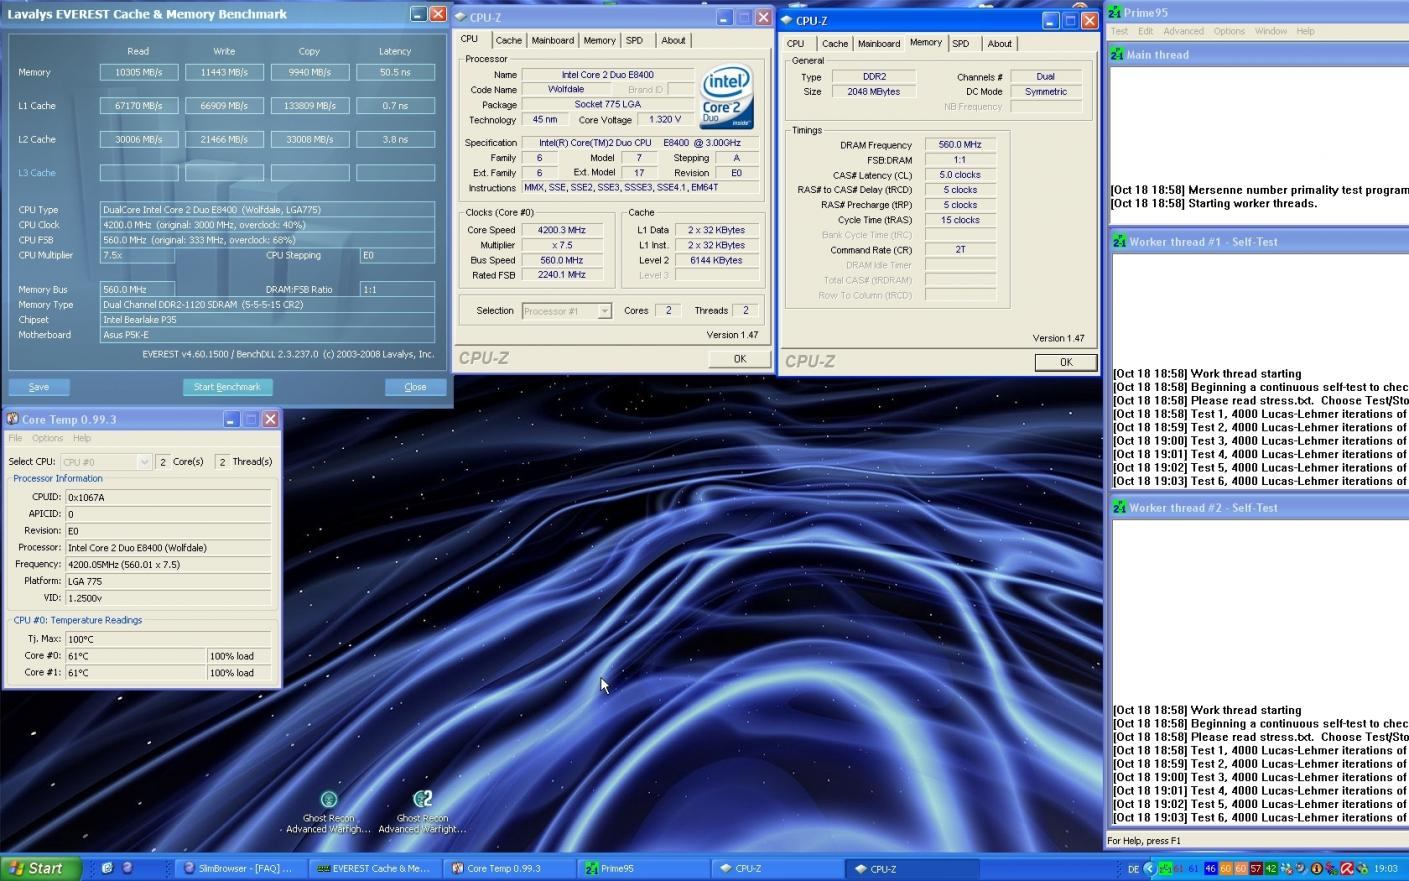This screenshot has height=881, width=1409.
Task: Click Close button in EVEREST benchmark
Action: click(415, 387)
